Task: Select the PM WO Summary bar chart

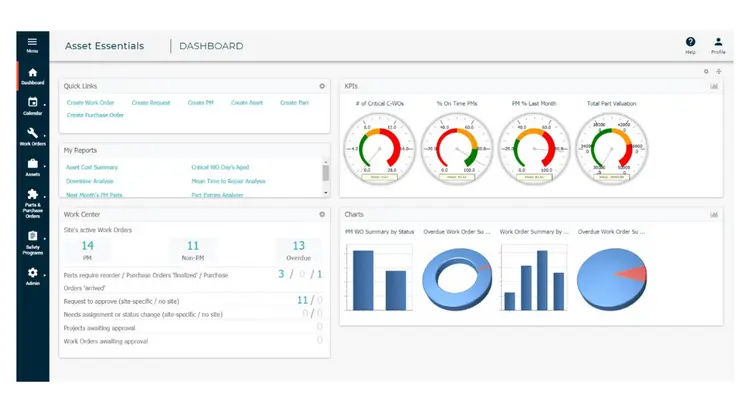Action: pos(379,278)
